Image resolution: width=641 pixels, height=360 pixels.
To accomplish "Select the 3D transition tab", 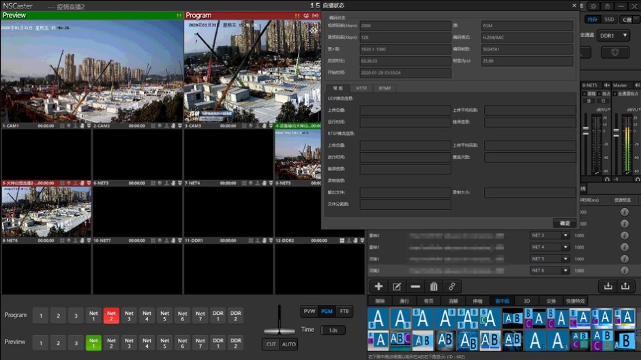I will 527,301.
